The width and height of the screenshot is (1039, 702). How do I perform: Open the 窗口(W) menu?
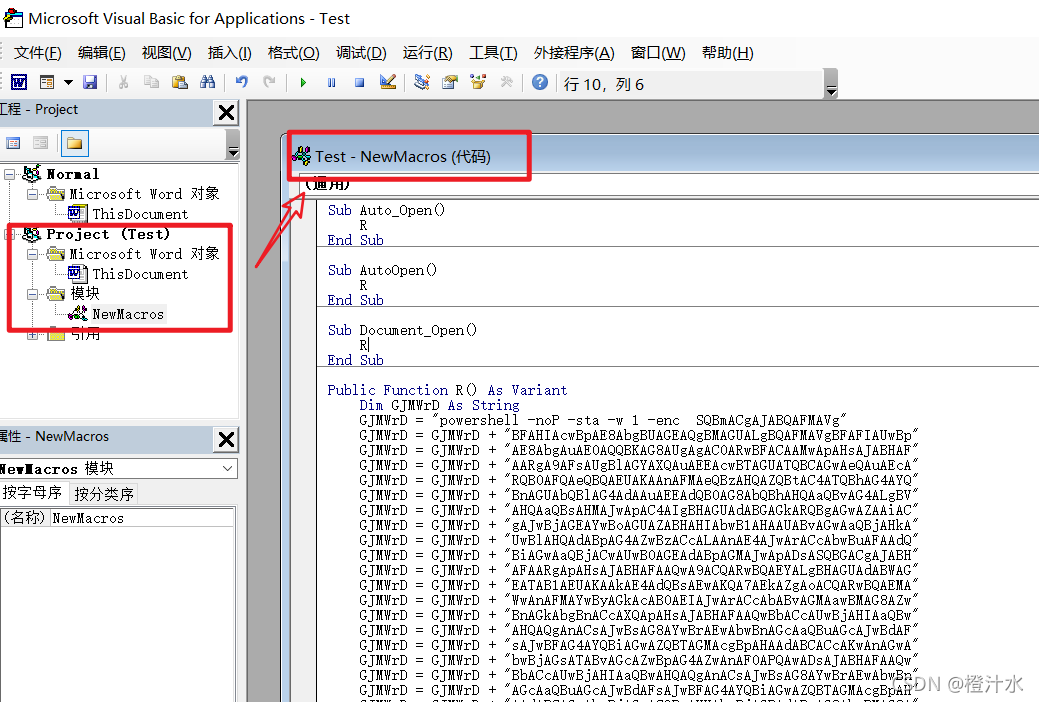pos(658,53)
